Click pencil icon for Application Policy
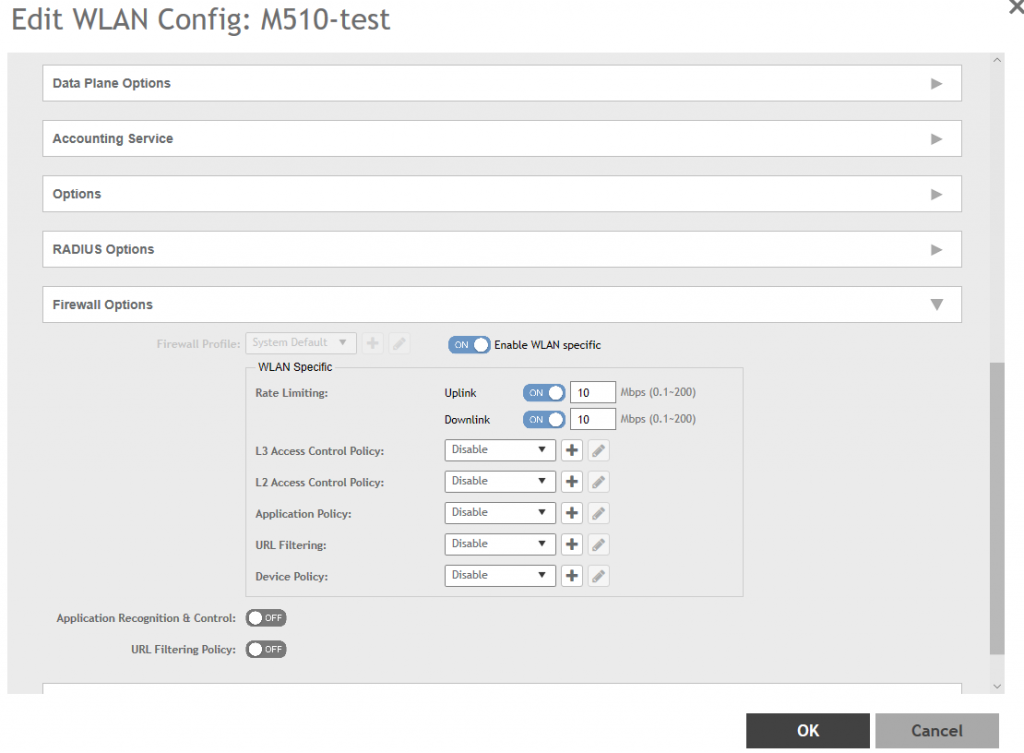The image size is (1024, 753). 598,513
